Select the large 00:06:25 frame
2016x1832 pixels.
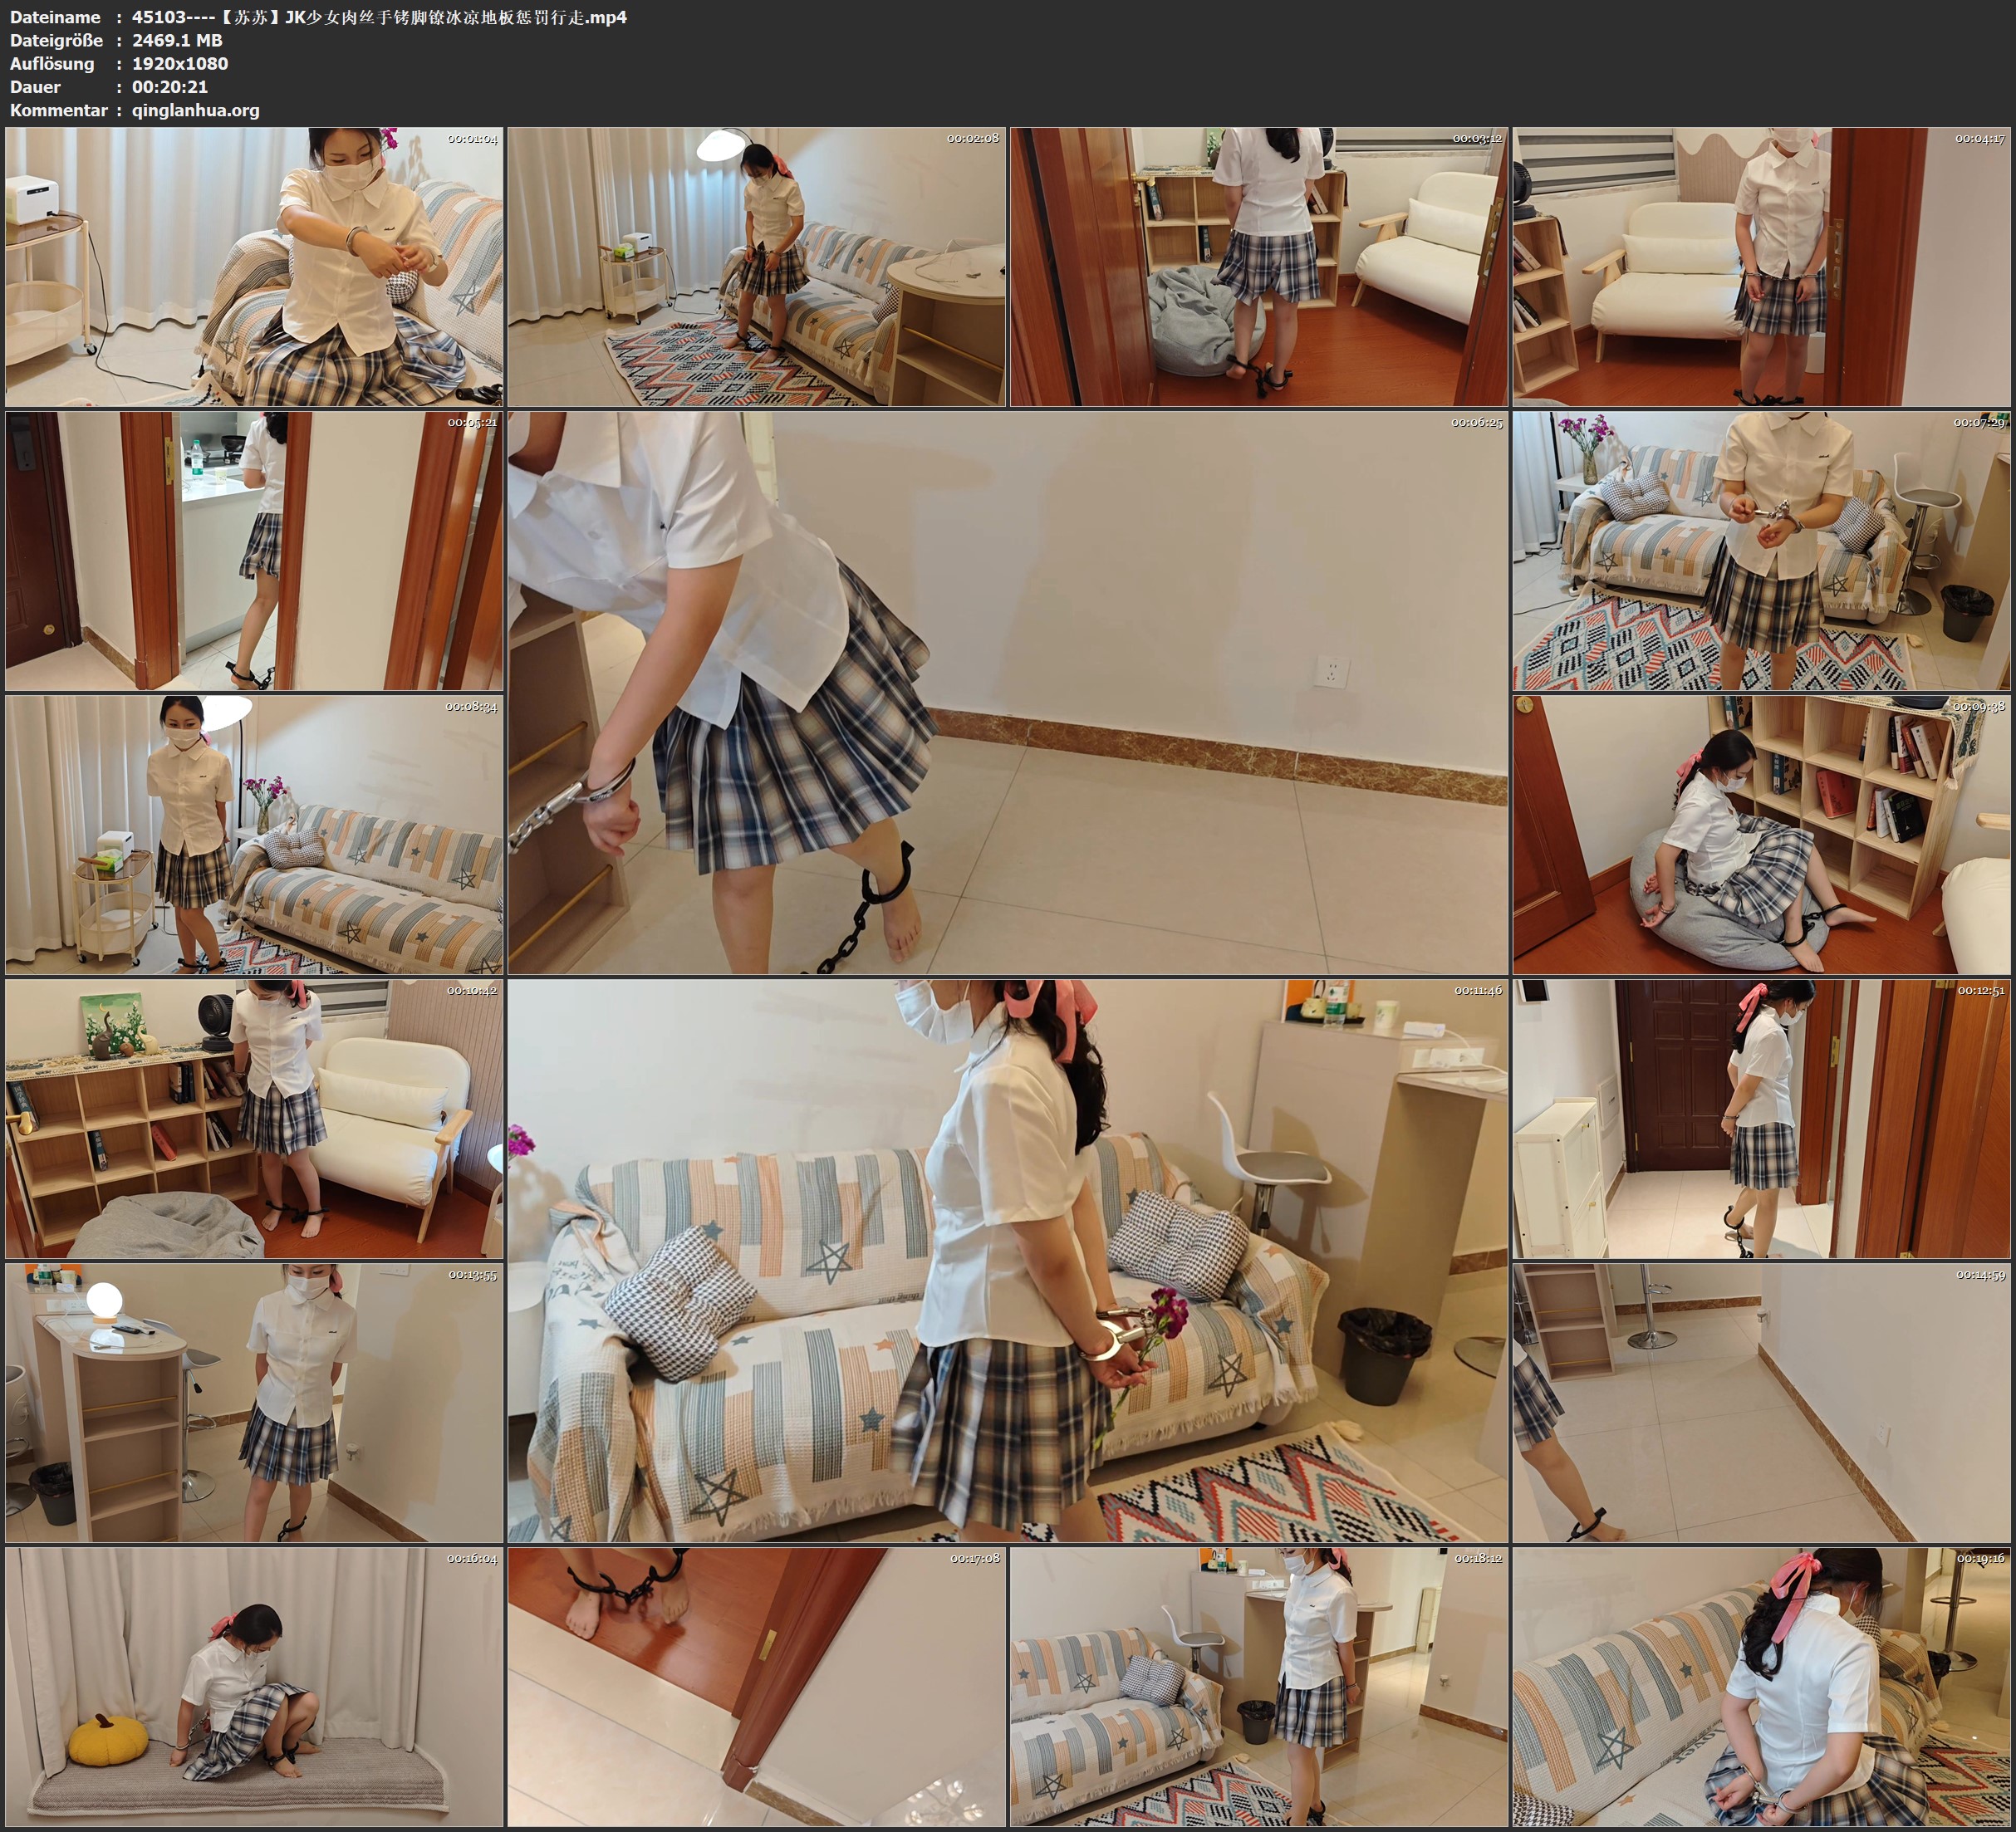click(1007, 693)
